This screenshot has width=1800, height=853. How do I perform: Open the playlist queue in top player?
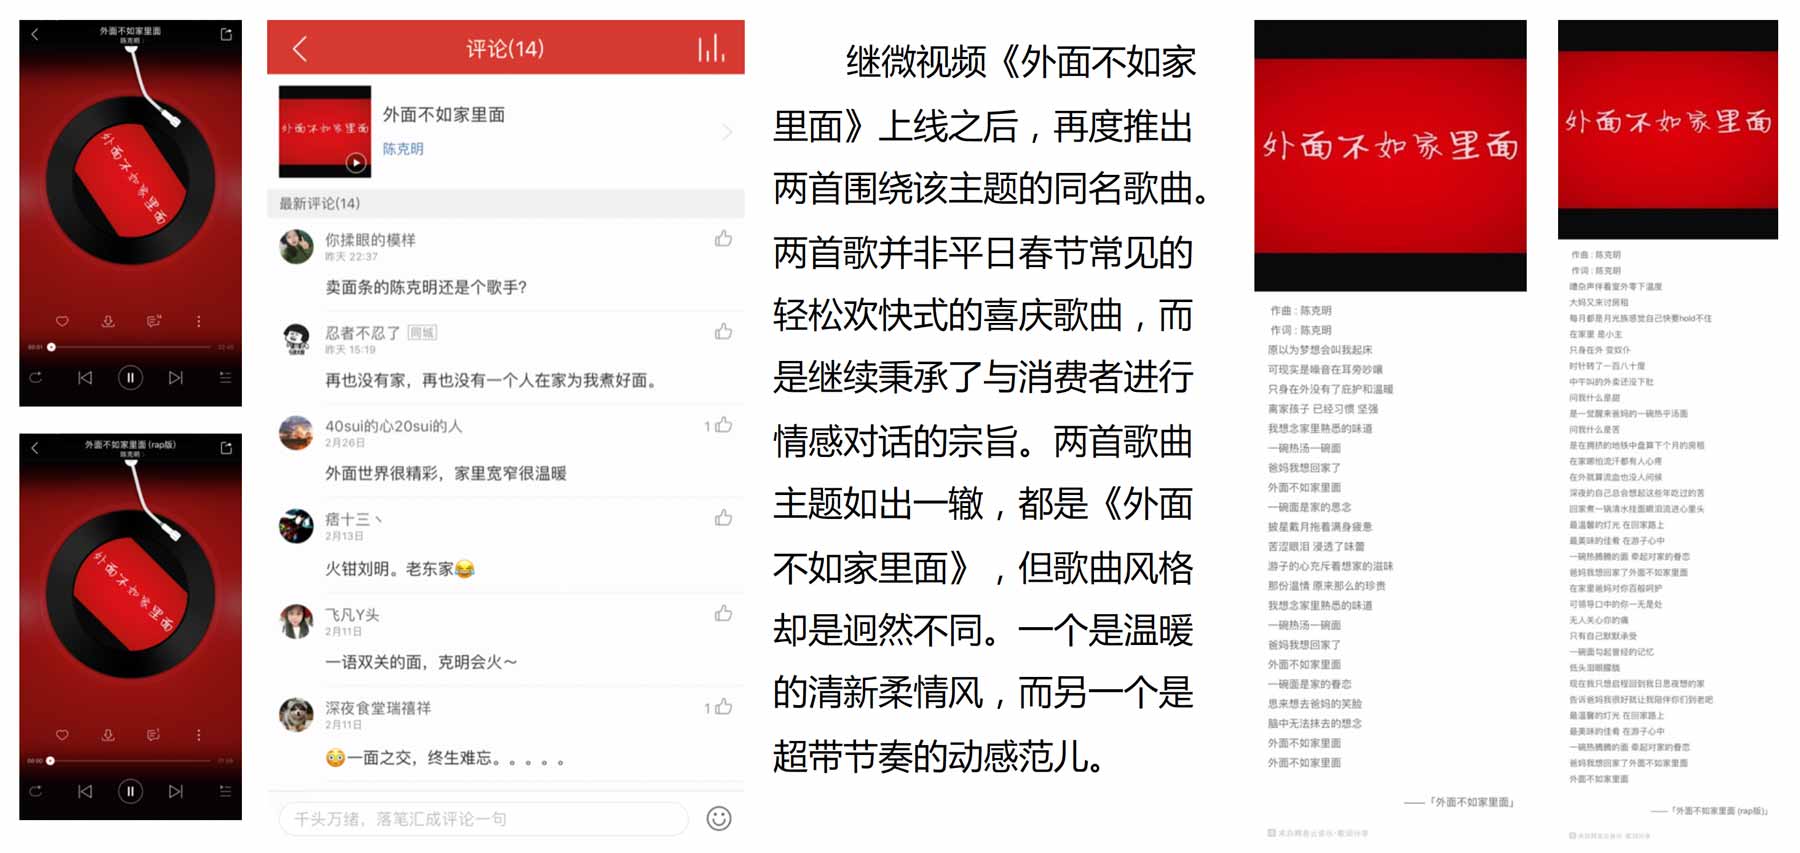coord(225,378)
